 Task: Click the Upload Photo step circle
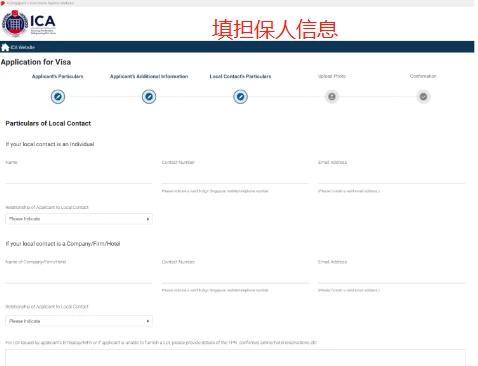[332, 97]
